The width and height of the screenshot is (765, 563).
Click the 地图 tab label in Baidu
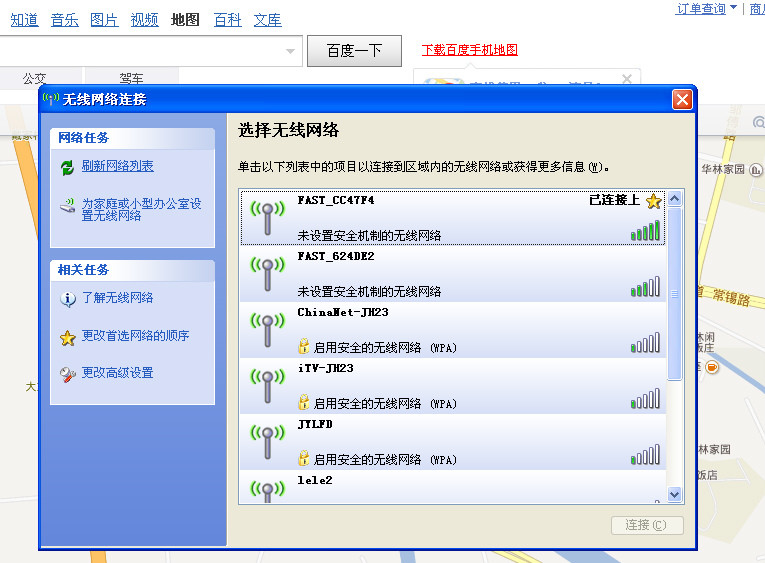pyautogui.click(x=185, y=20)
